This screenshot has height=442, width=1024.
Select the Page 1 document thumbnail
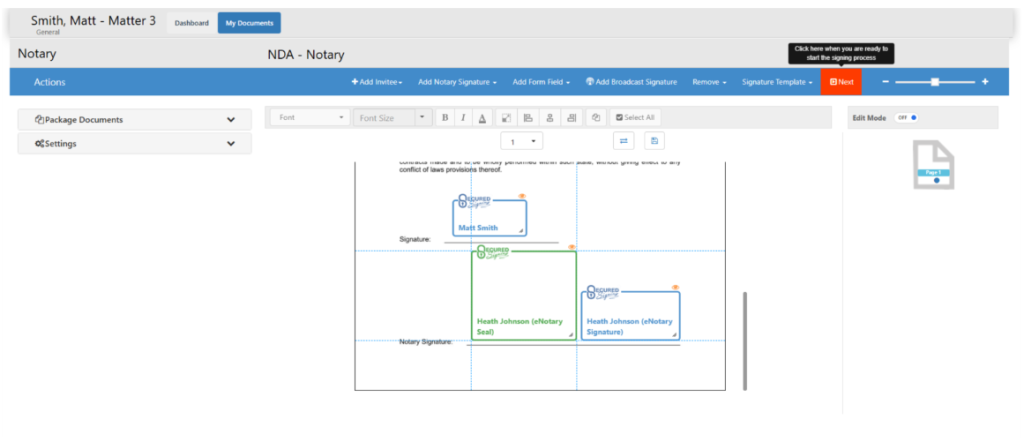[934, 165]
